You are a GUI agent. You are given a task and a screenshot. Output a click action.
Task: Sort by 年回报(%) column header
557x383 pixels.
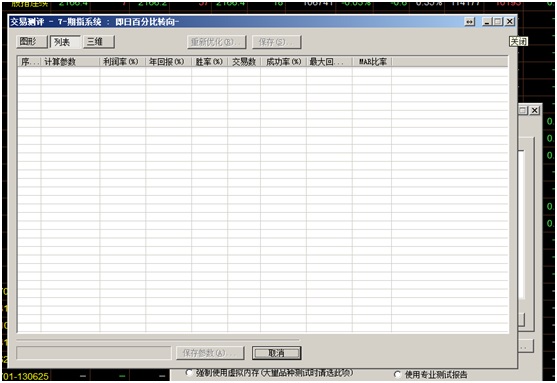click(x=168, y=62)
